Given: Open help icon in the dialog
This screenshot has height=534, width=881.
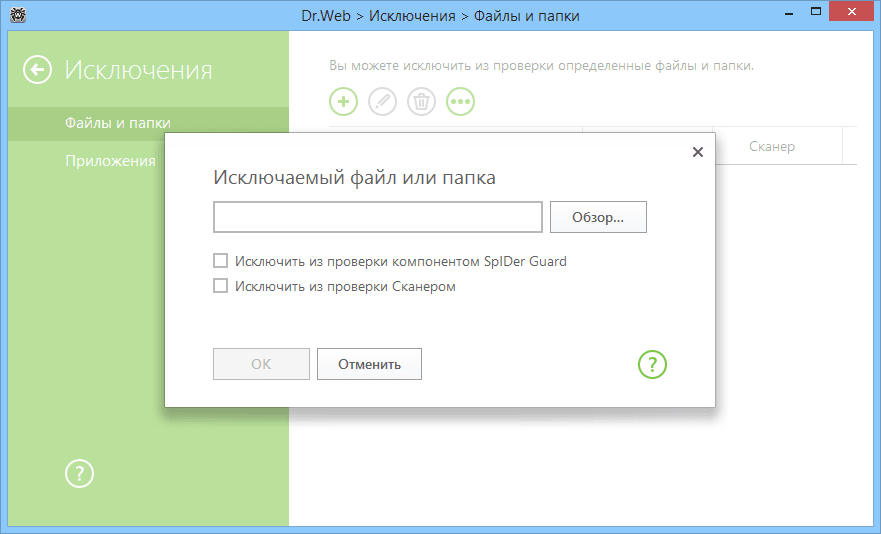Looking at the screenshot, I should [652, 364].
